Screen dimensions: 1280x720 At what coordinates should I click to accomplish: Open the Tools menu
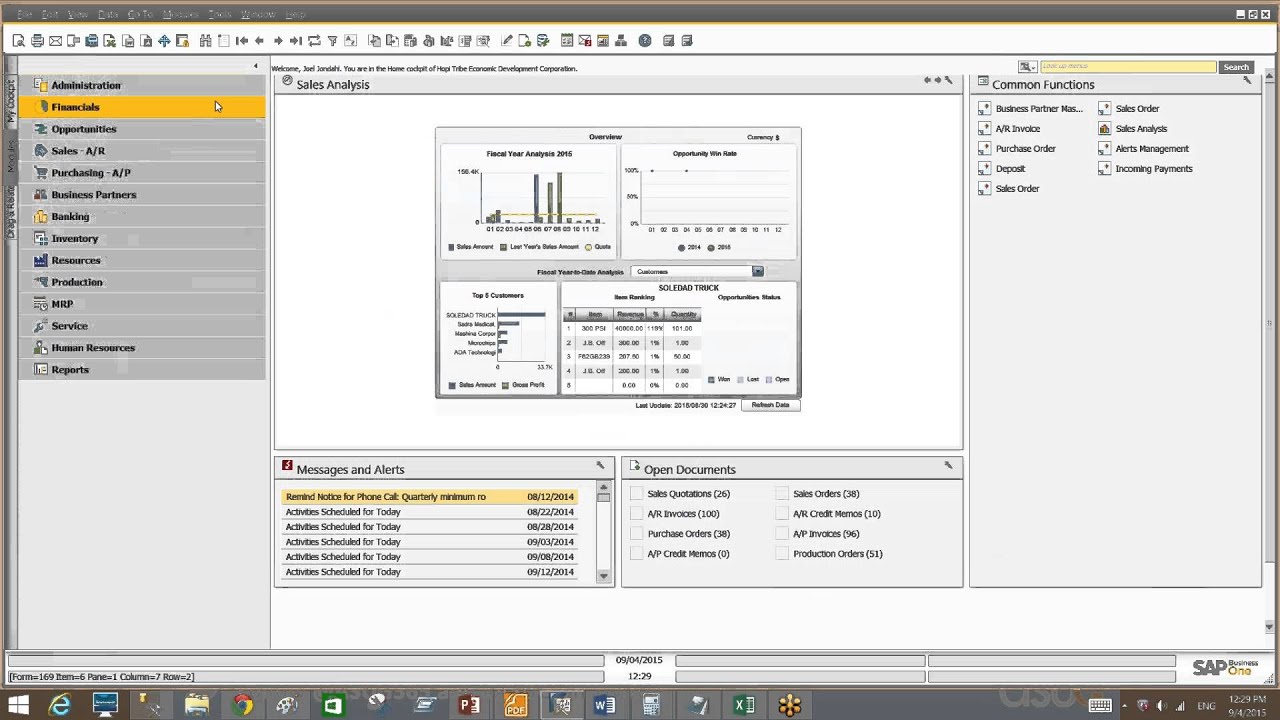coord(220,14)
